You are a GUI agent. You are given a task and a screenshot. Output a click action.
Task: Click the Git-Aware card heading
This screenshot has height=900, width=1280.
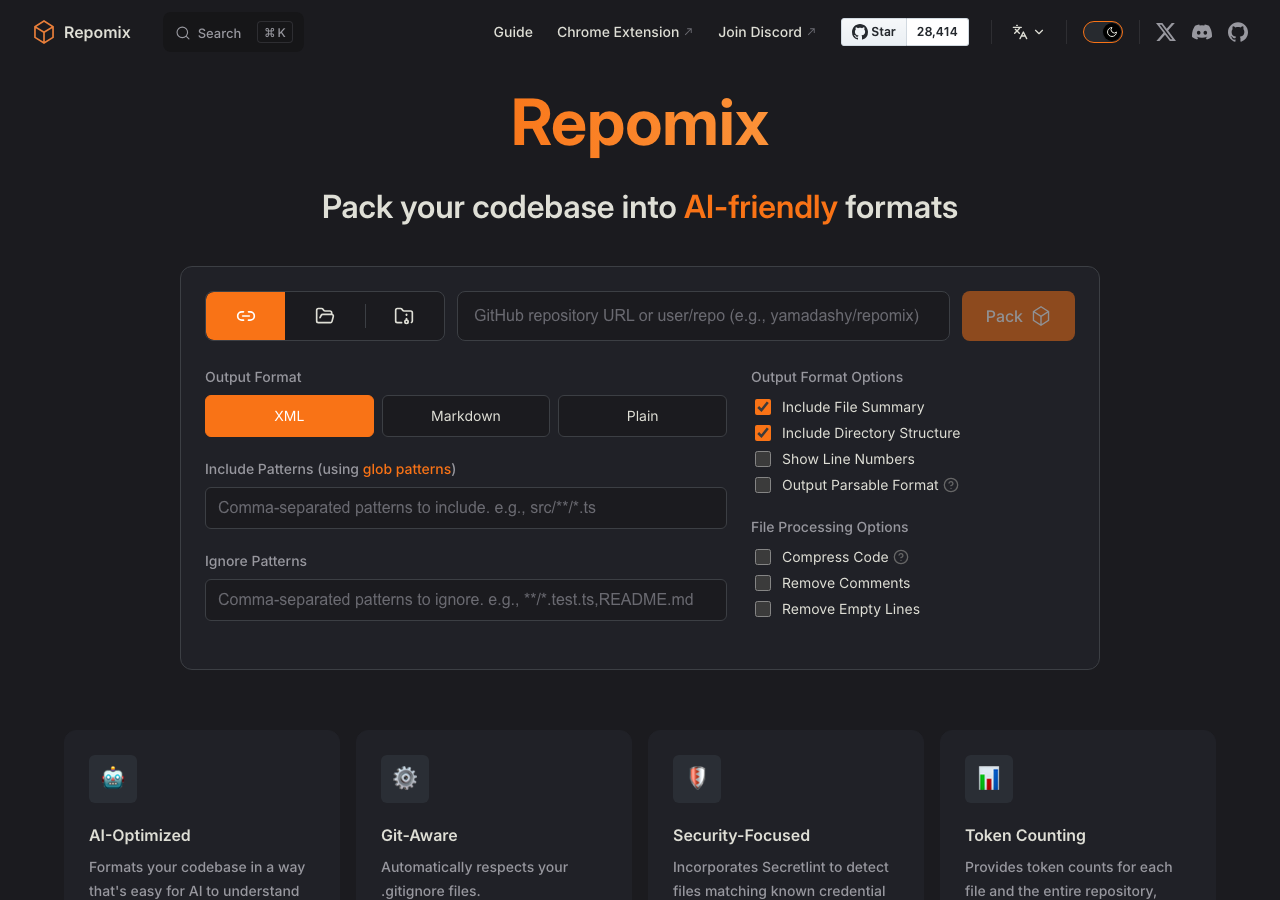(x=419, y=835)
